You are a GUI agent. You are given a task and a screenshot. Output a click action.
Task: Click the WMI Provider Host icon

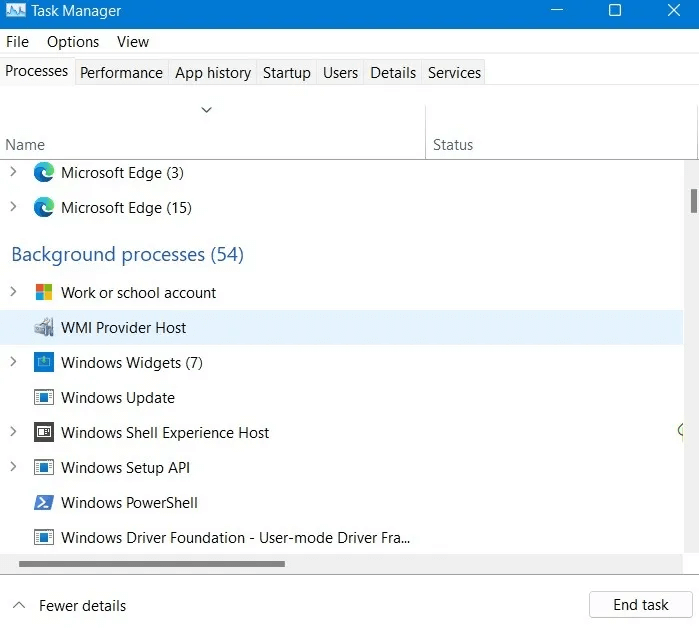pos(44,328)
